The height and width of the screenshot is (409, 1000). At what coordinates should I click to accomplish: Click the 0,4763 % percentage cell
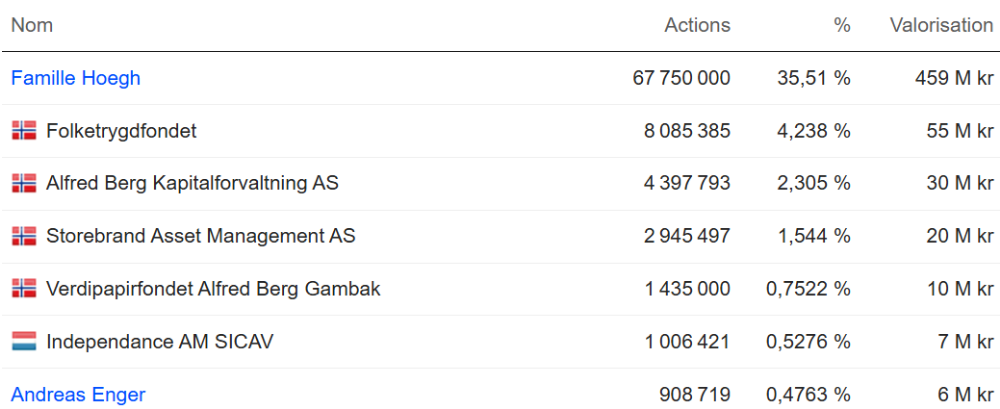click(x=808, y=394)
